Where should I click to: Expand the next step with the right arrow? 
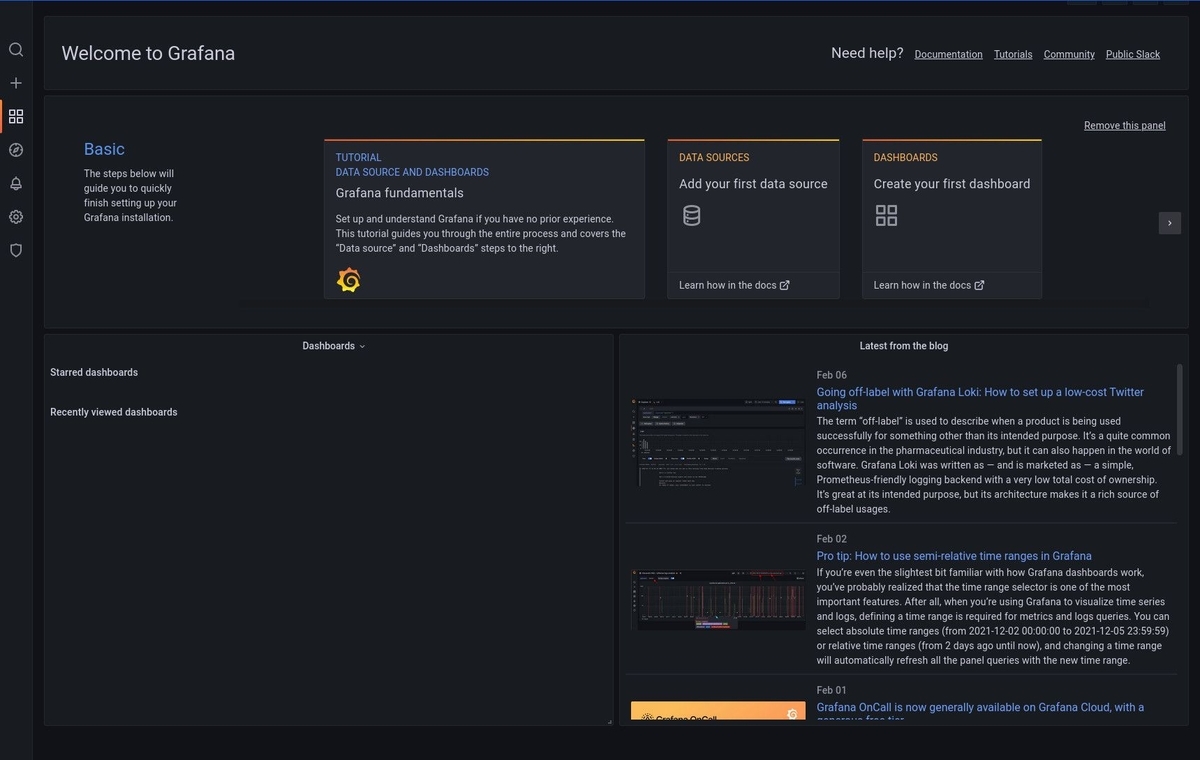1169,222
